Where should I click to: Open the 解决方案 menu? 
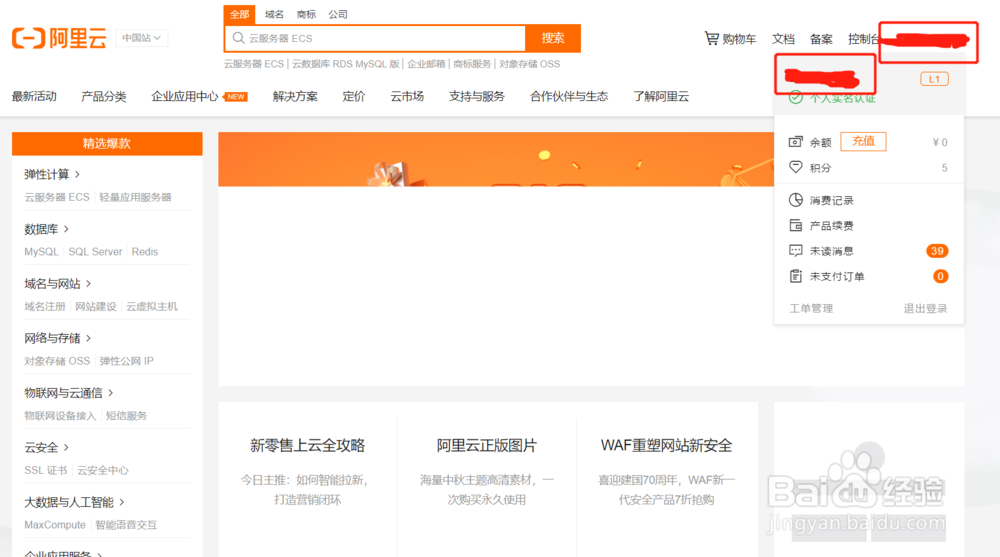295,96
